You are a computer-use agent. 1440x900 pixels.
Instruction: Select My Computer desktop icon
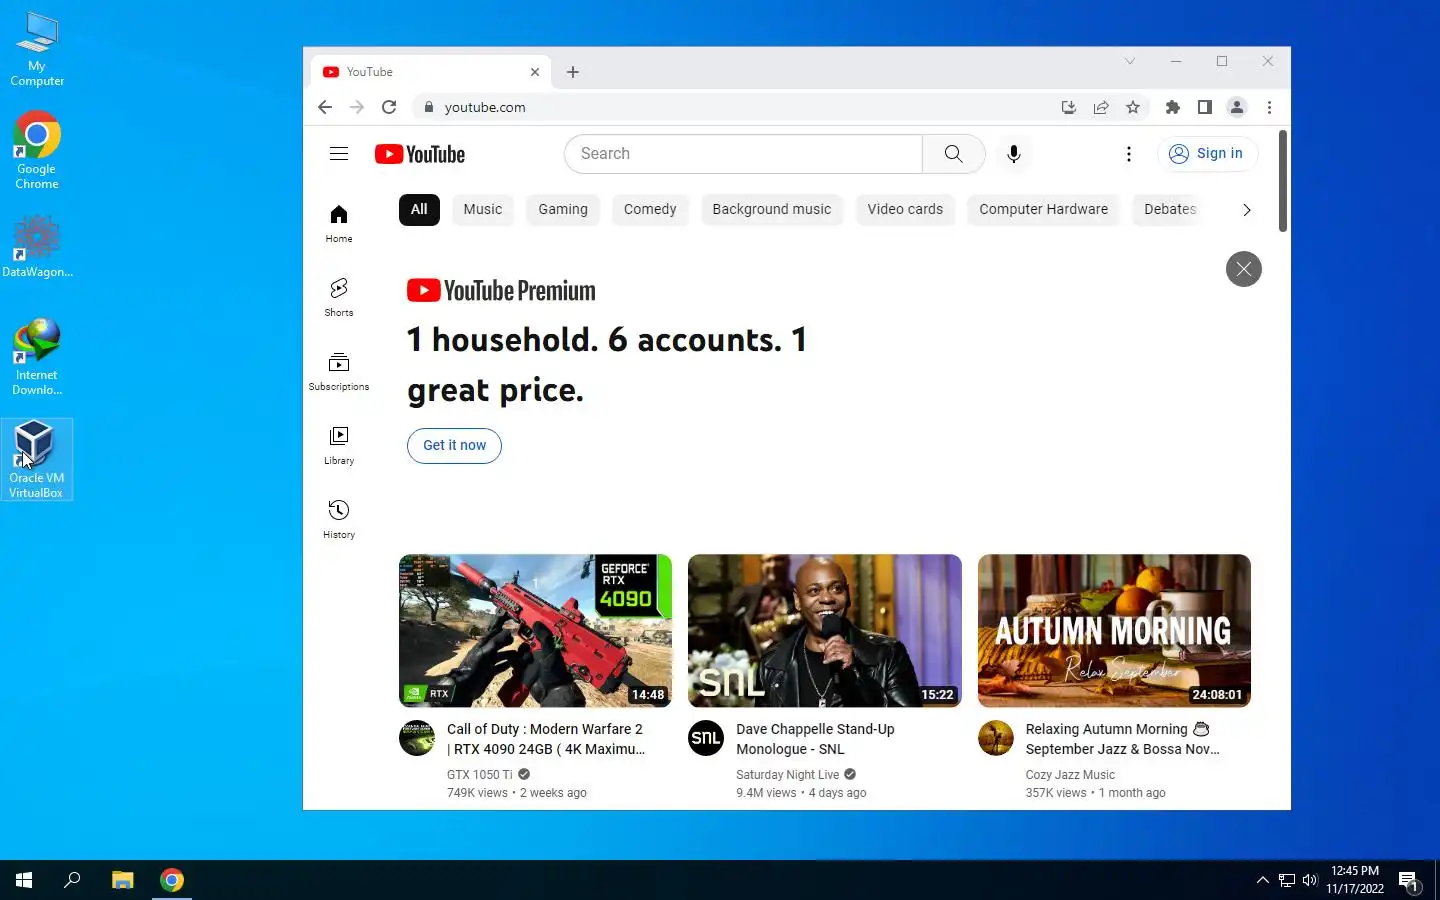click(37, 48)
